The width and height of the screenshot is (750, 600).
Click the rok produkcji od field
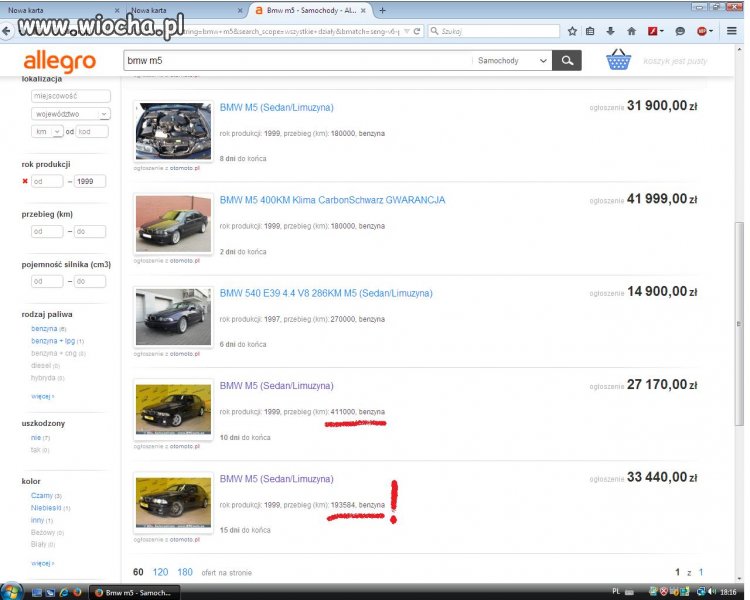point(47,181)
